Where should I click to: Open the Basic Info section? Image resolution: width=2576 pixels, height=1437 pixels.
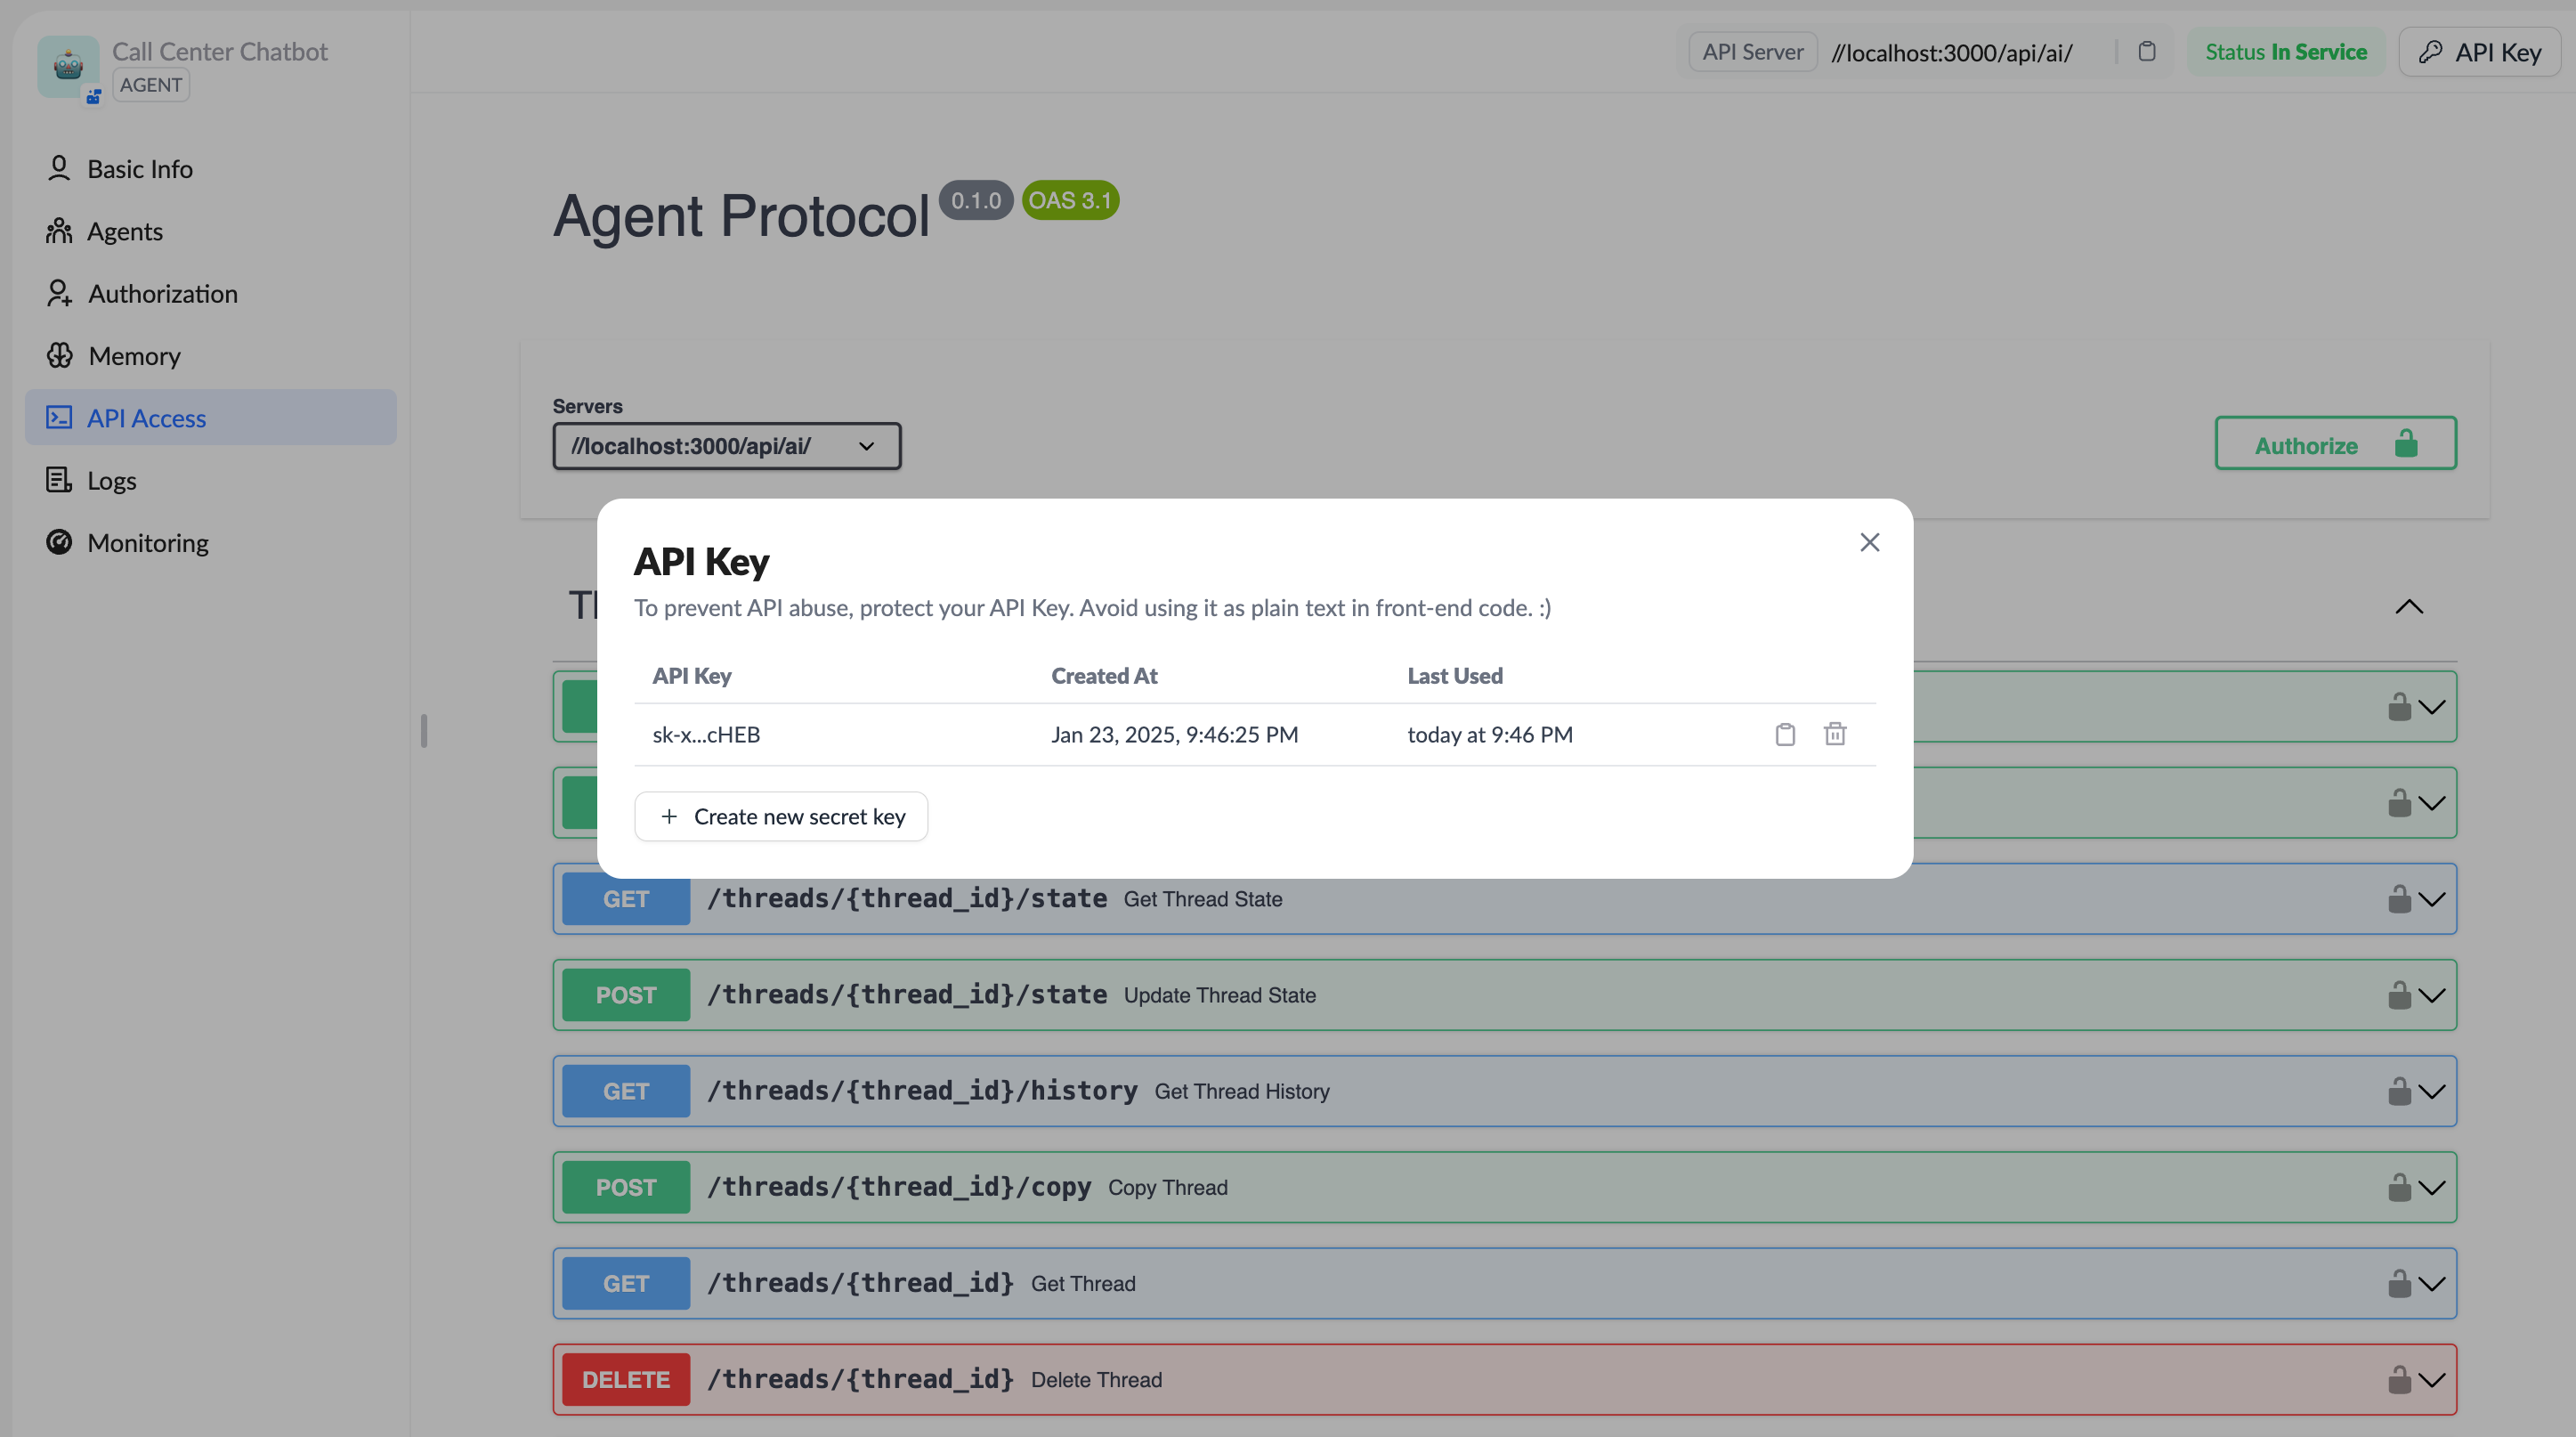tap(139, 169)
